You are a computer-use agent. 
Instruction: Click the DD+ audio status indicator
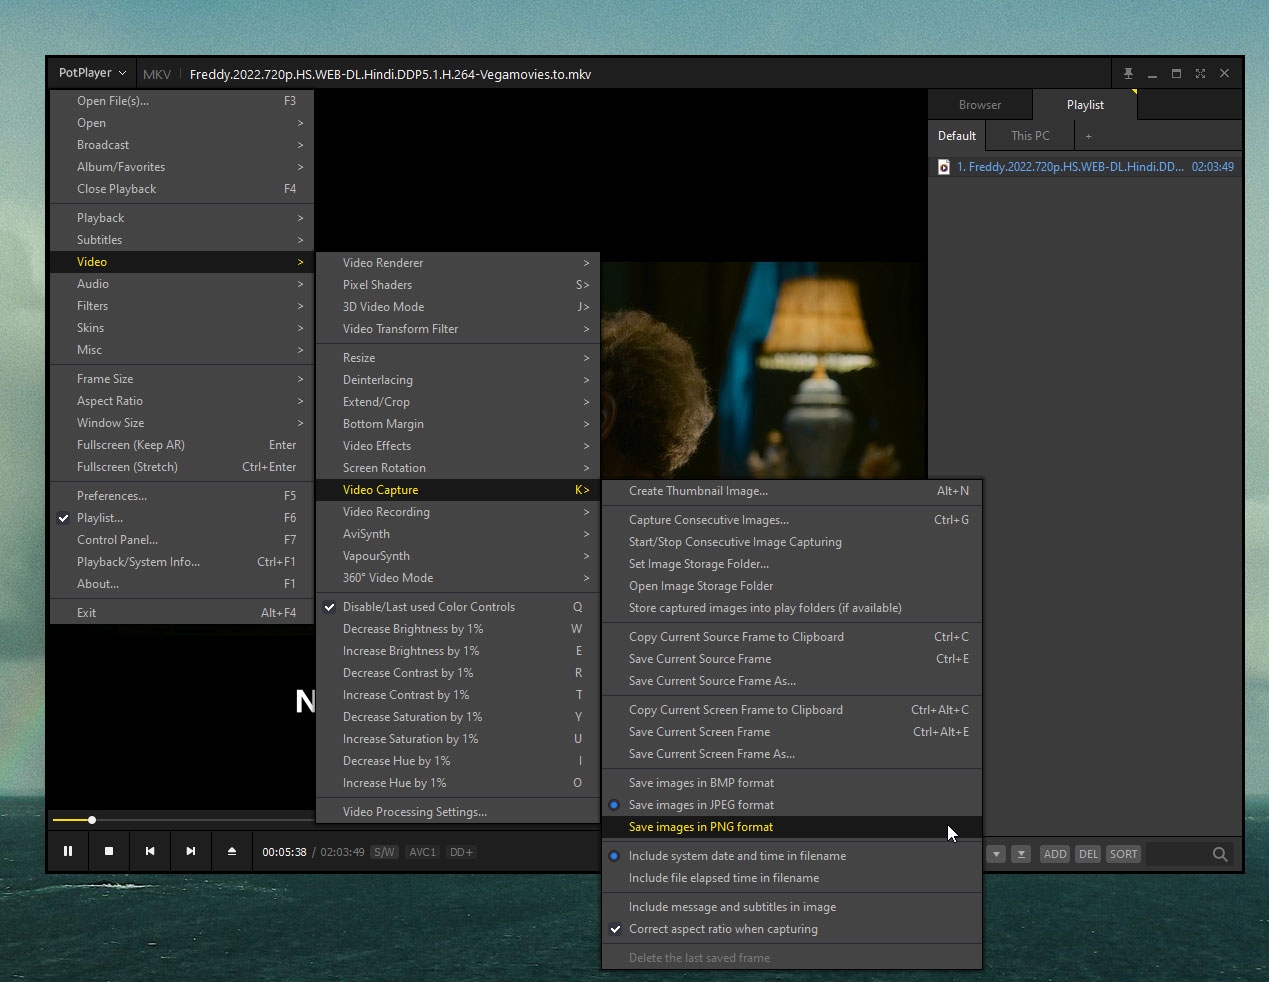[460, 852]
